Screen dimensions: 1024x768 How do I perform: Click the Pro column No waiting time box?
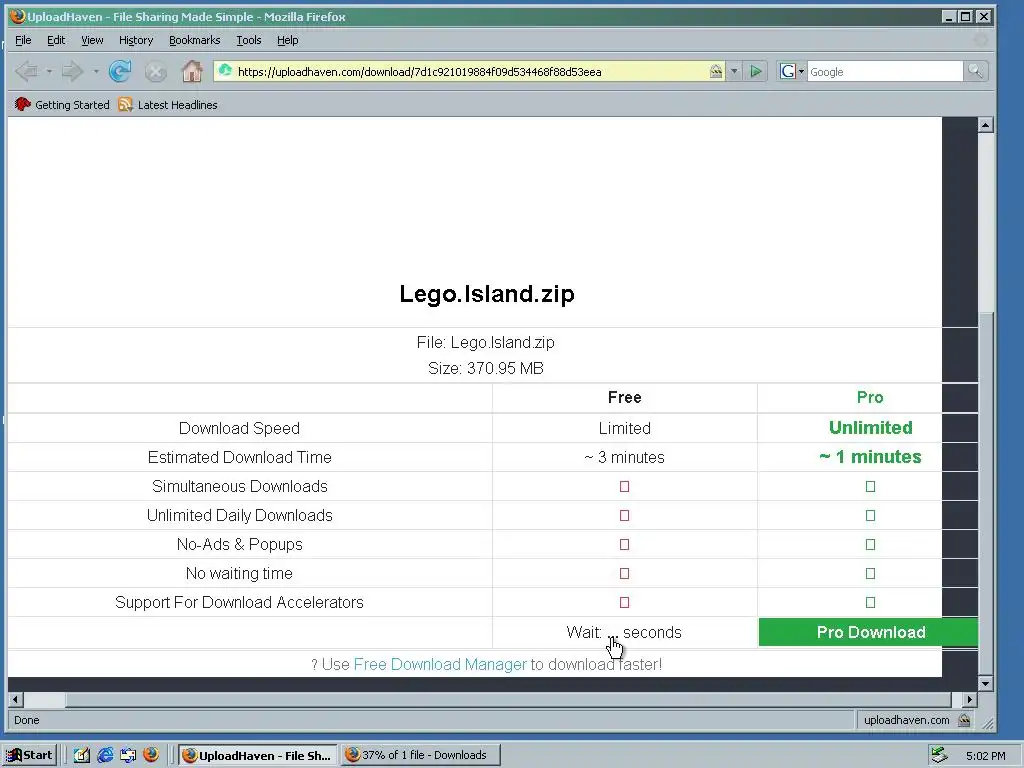tap(870, 573)
